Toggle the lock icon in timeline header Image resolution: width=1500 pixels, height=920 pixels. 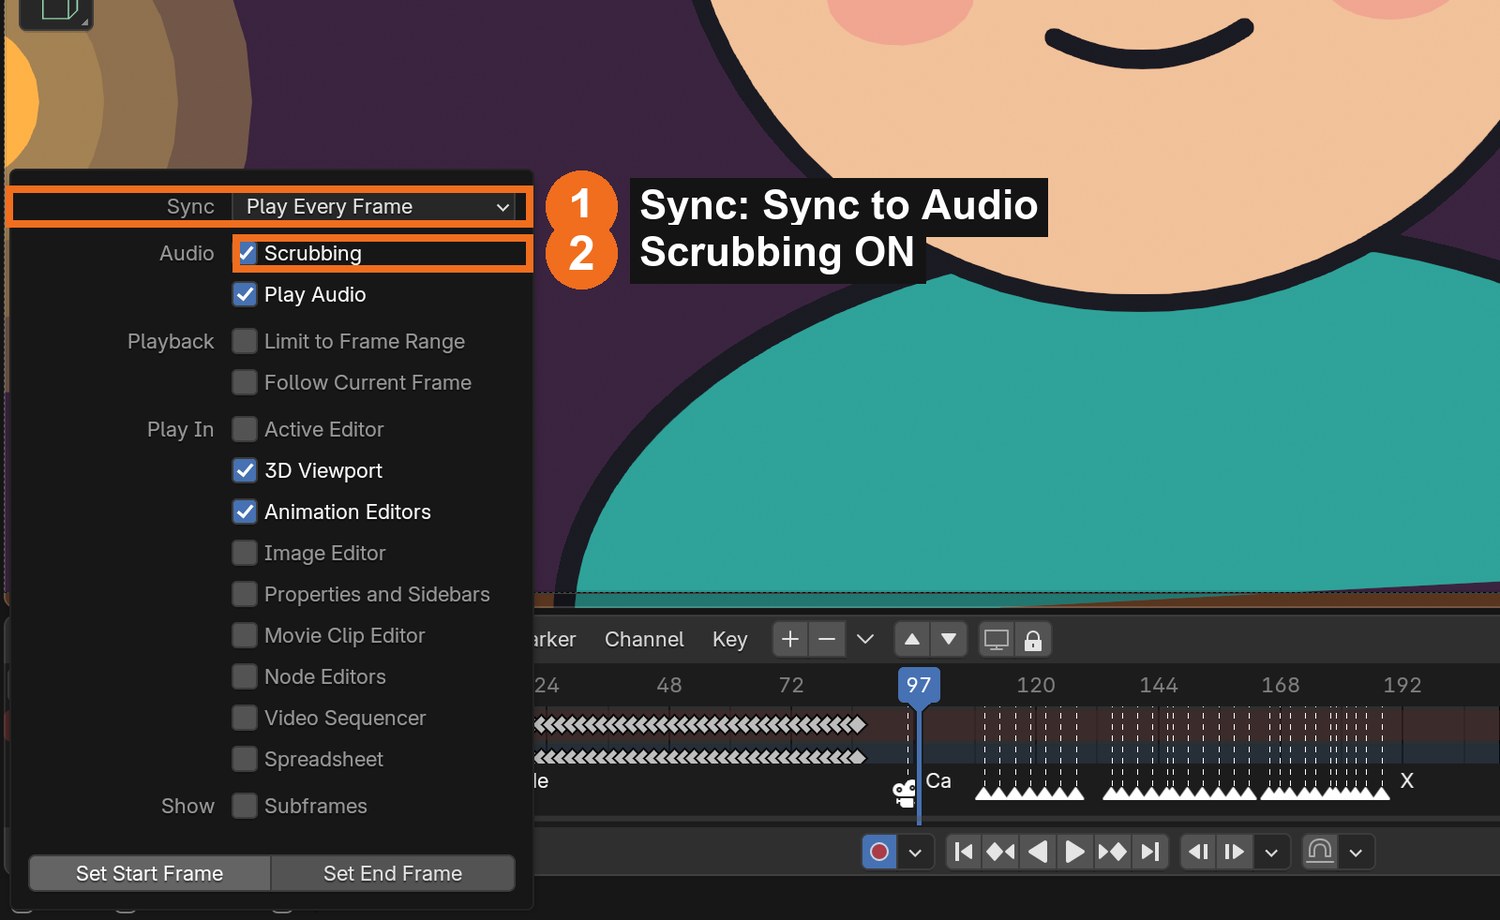pos(1033,640)
